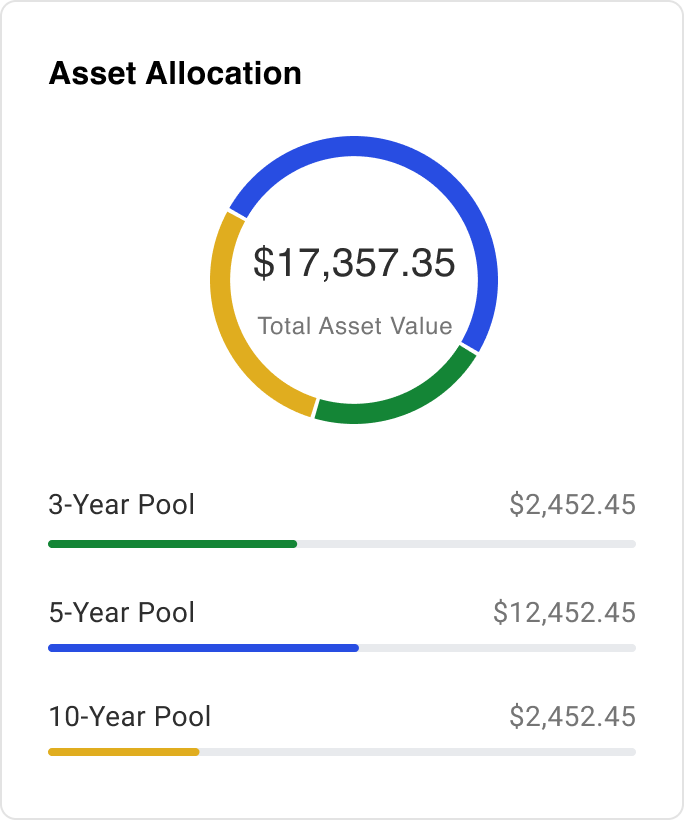
Task: Click the green filled 3-Year Pool bar
Action: point(172,544)
